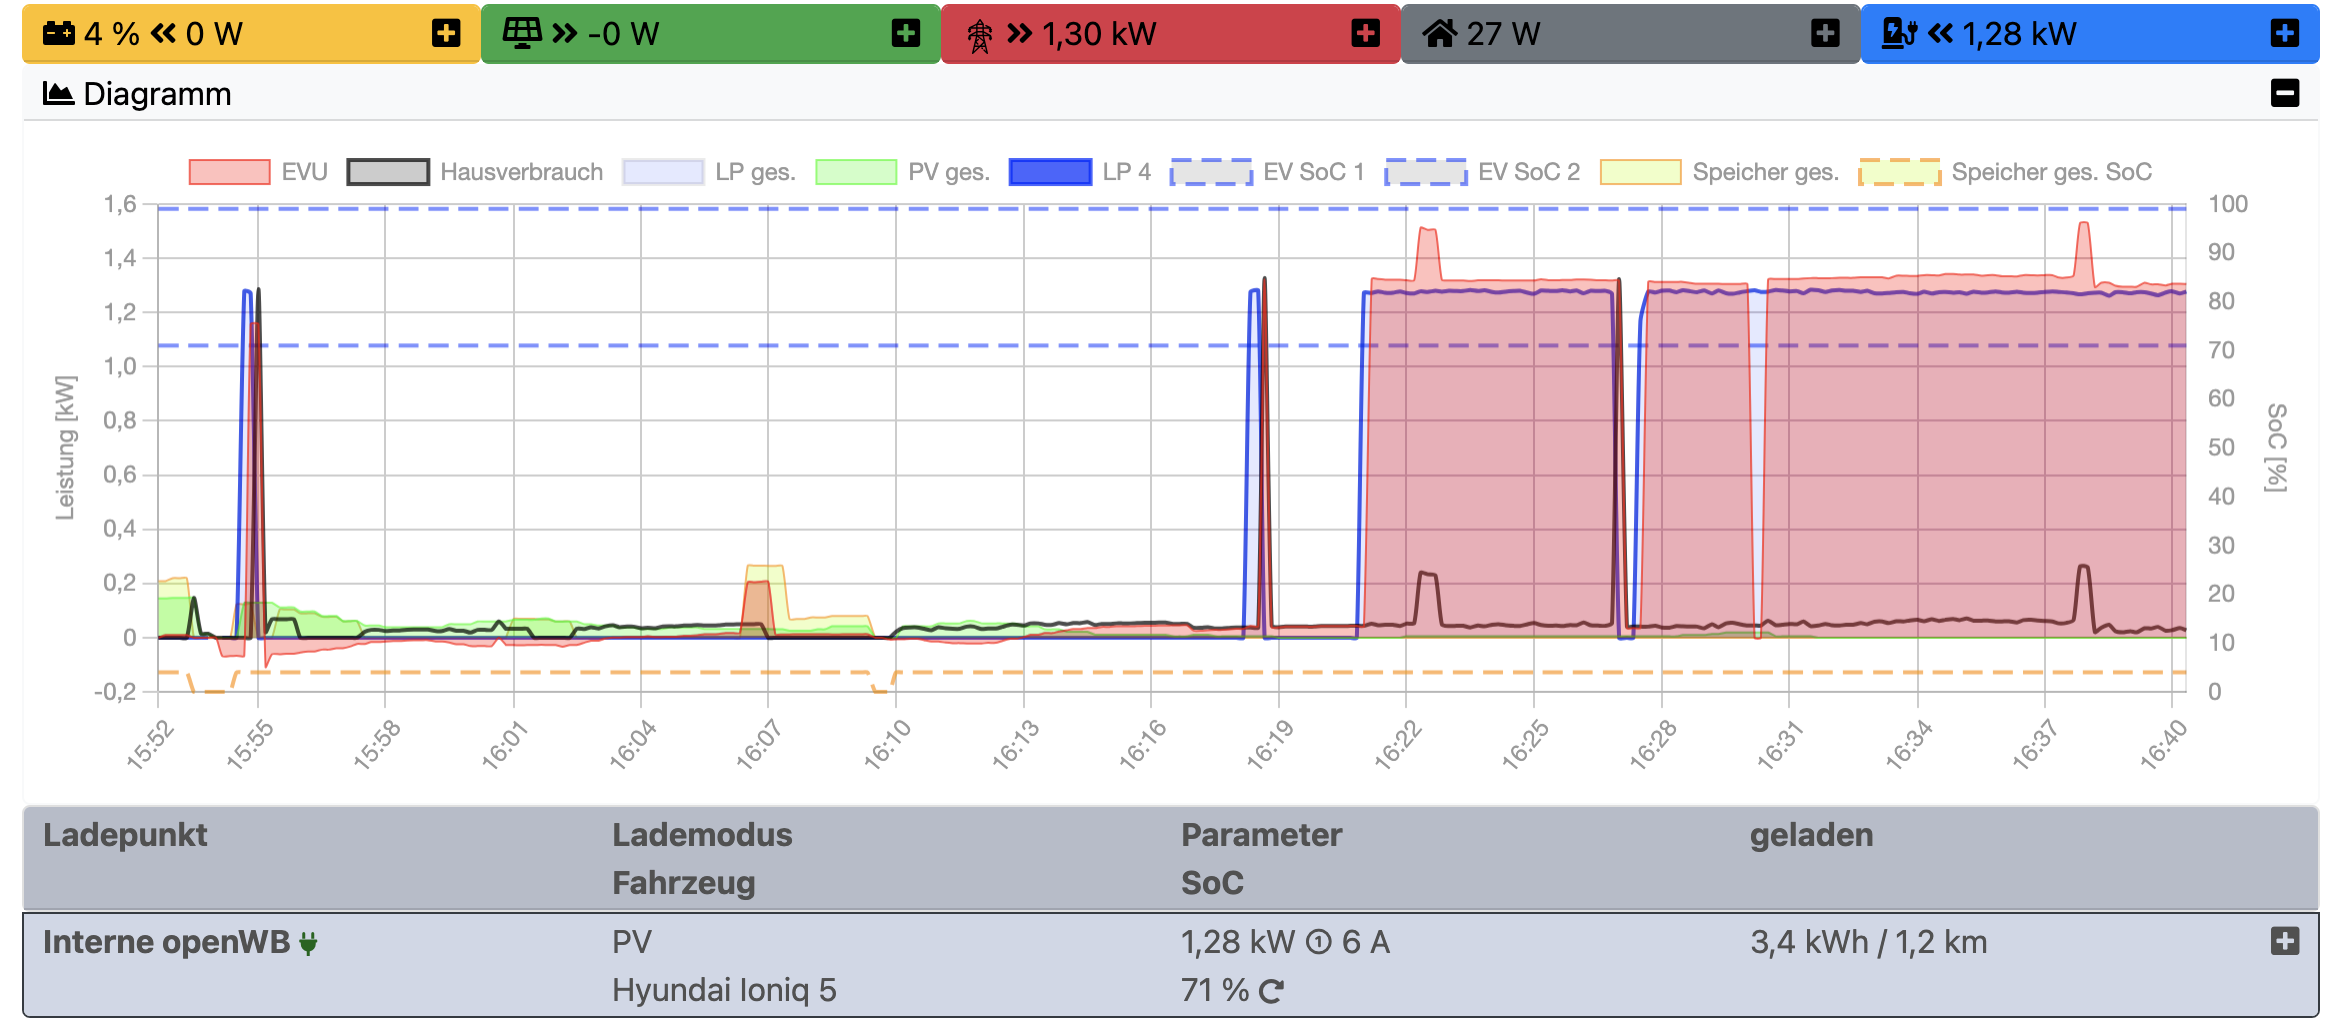The image size is (2332, 1034).
Task: Click the charging station icon in blue panel
Action: (1898, 33)
